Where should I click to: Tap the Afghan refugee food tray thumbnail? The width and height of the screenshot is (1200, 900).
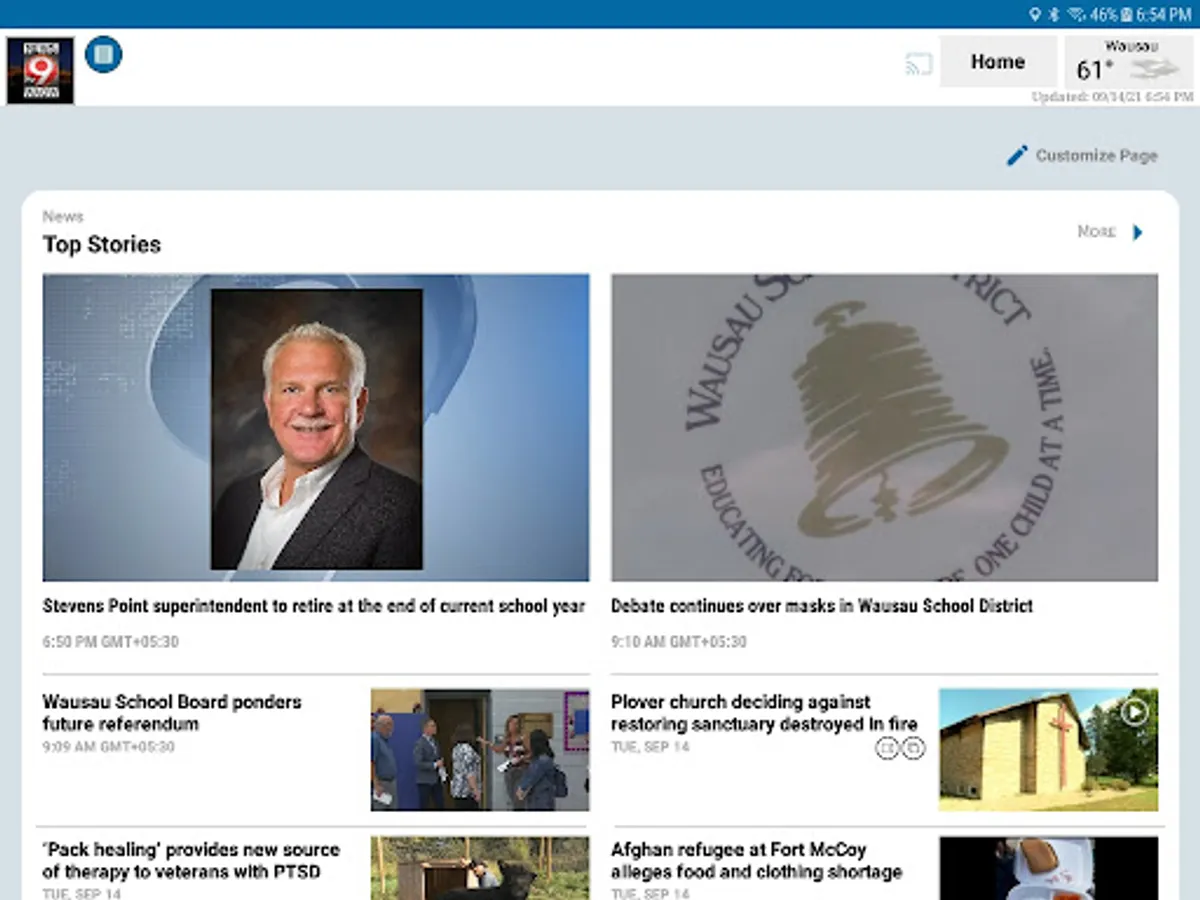point(1049,868)
